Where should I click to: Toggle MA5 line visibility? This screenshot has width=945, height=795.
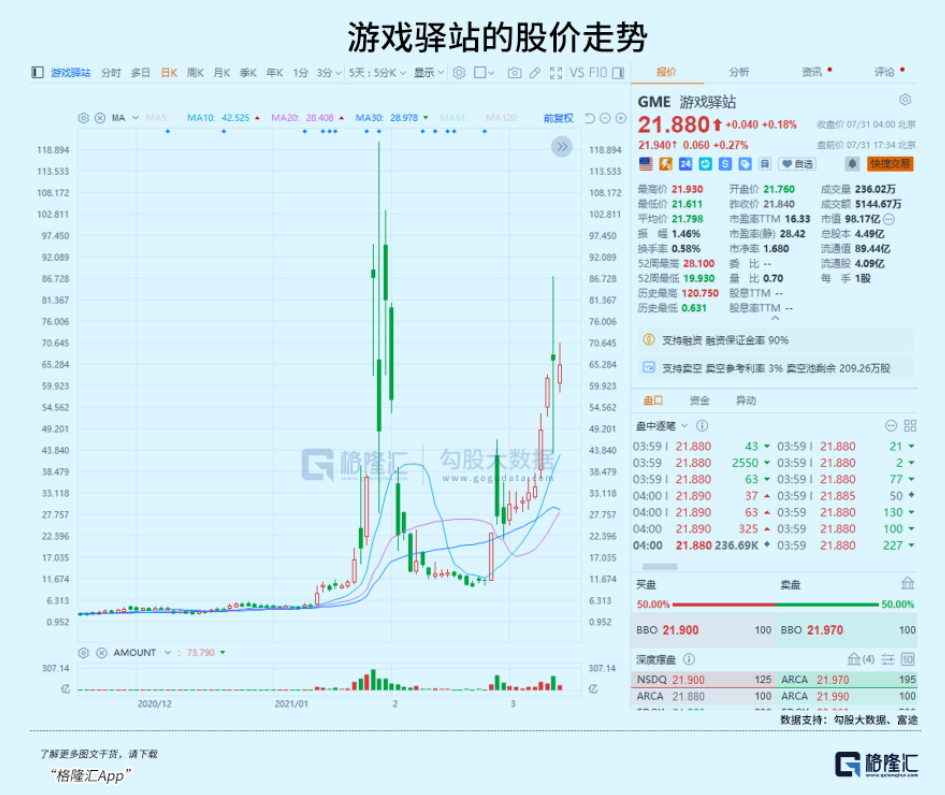[x=157, y=118]
